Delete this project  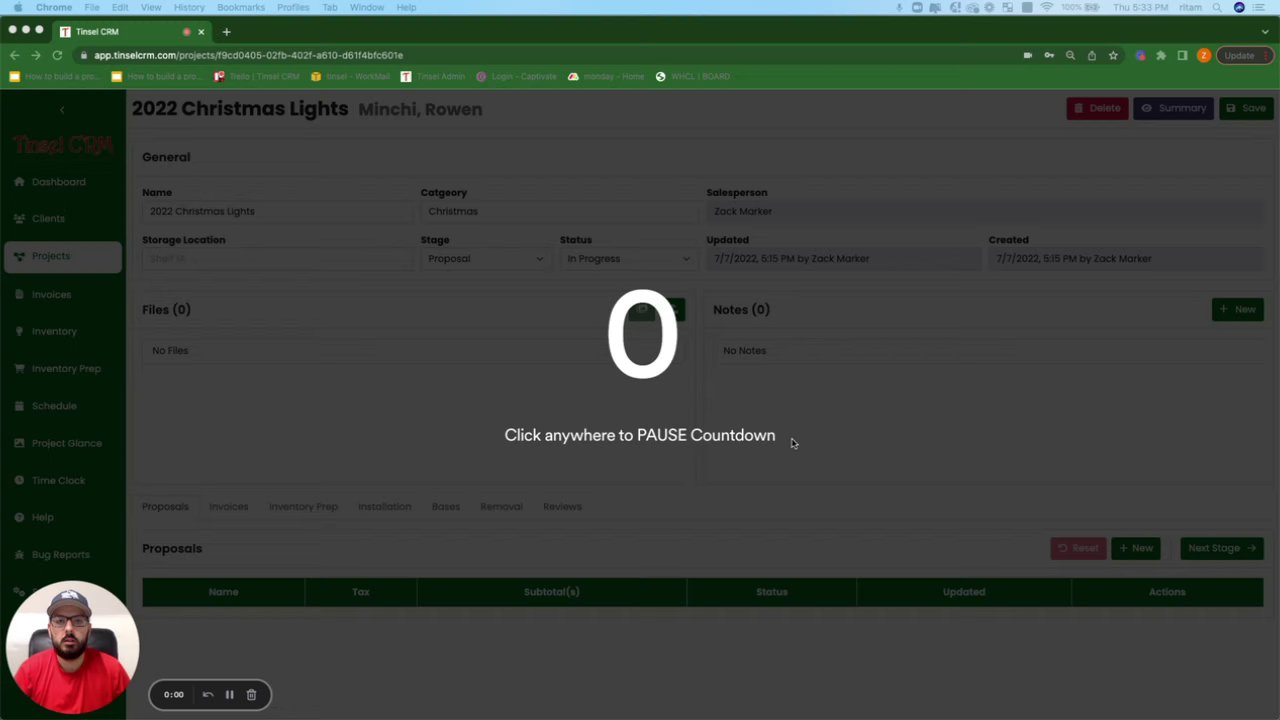(x=1097, y=108)
